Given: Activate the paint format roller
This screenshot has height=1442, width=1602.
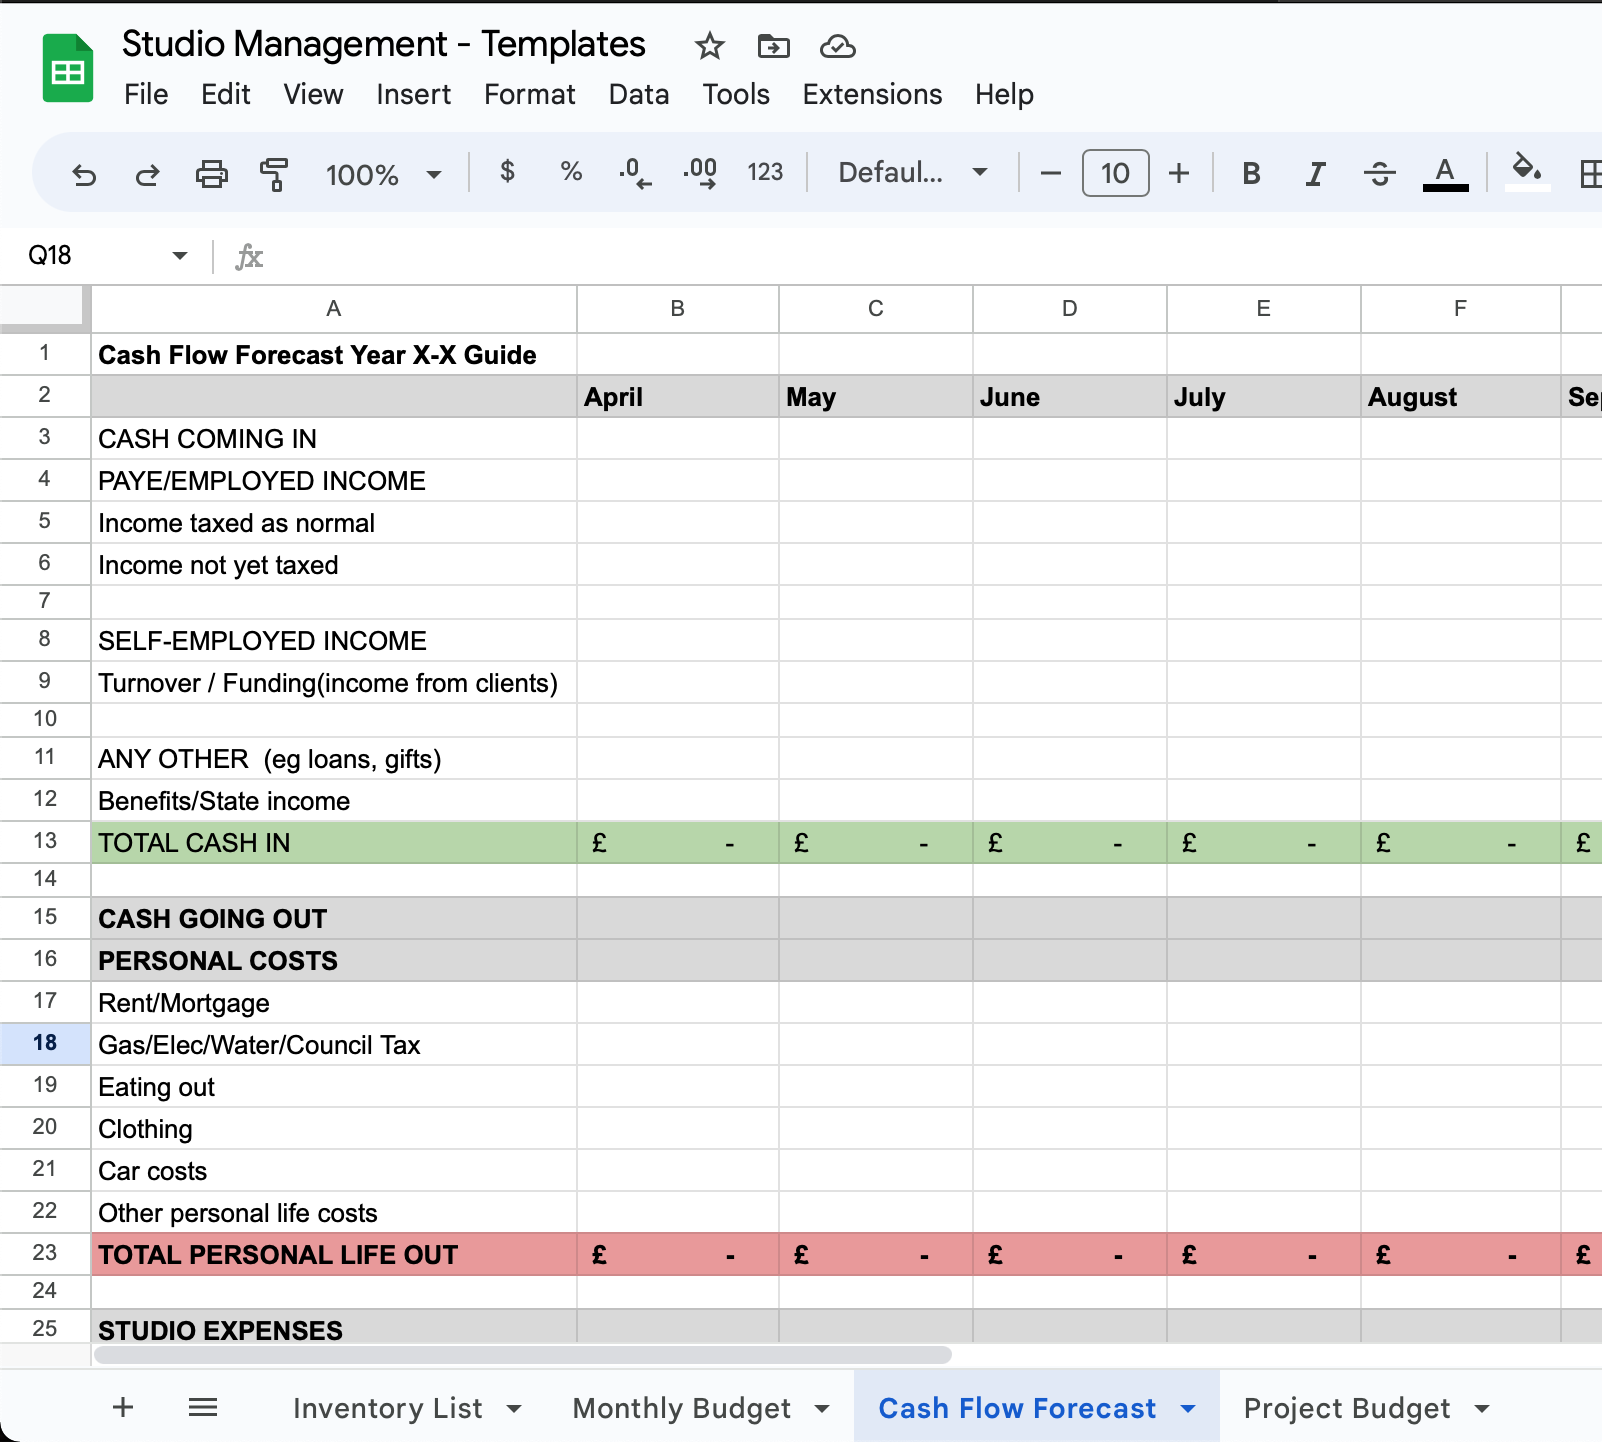Looking at the screenshot, I should (x=274, y=175).
